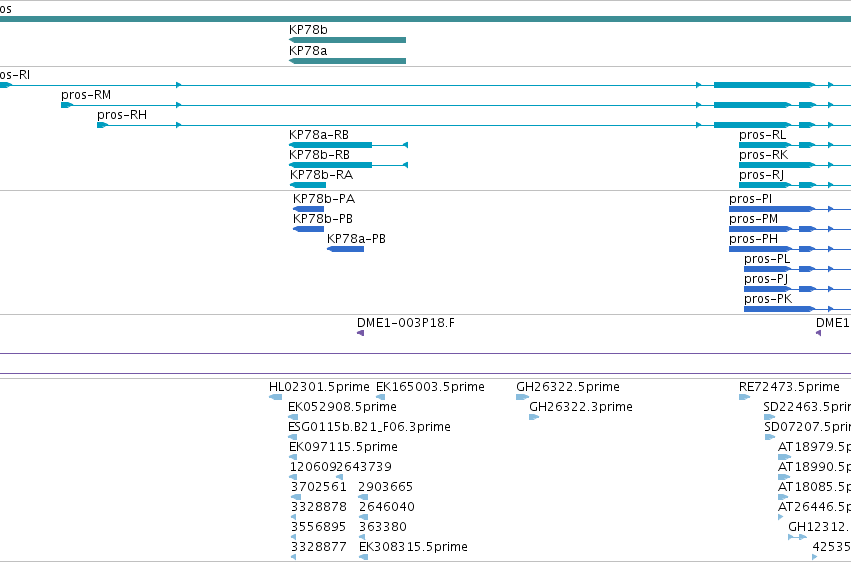Choose the AT18085 EST

pos(783,497)
